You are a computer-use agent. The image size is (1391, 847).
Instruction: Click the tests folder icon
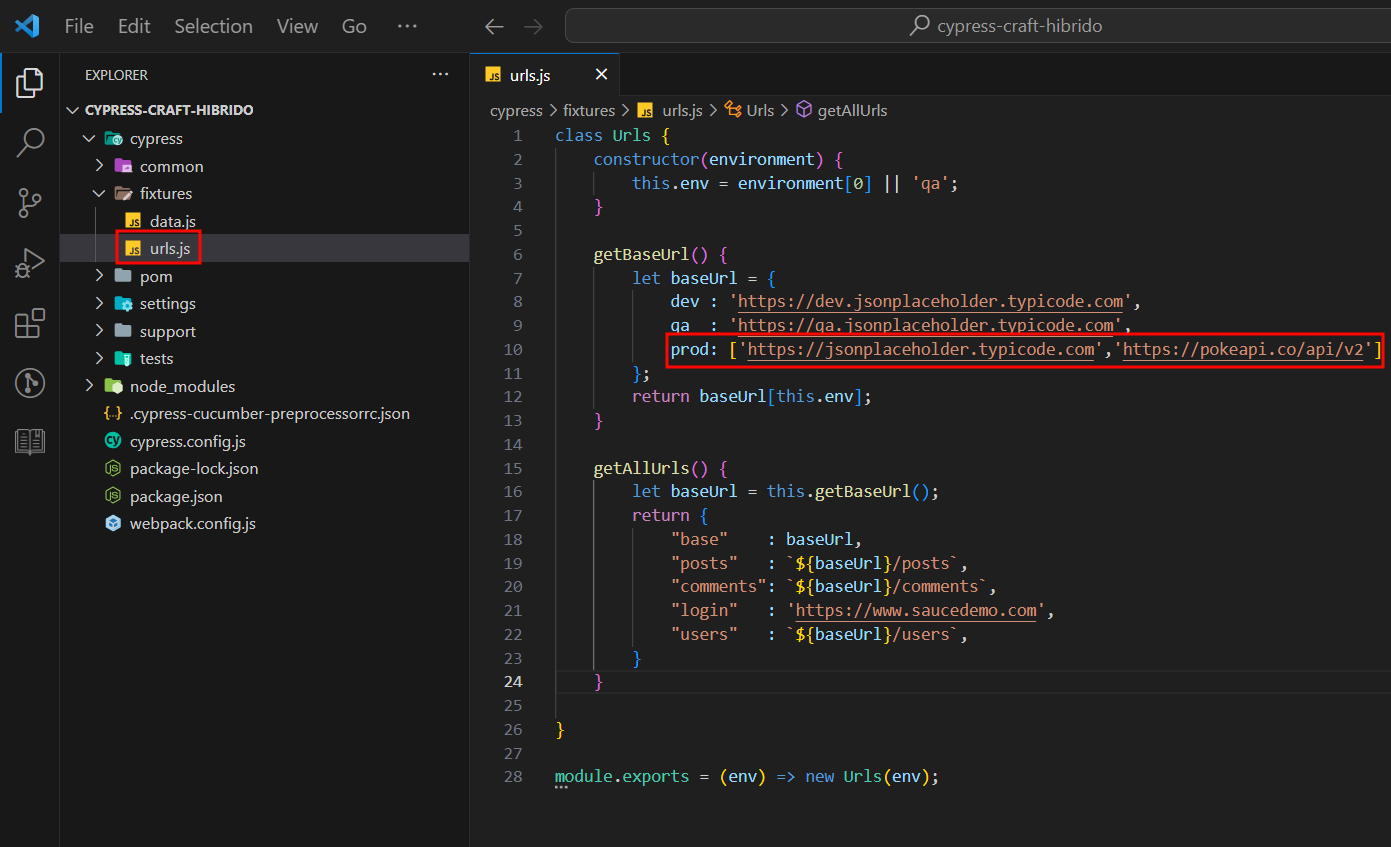tap(123, 358)
